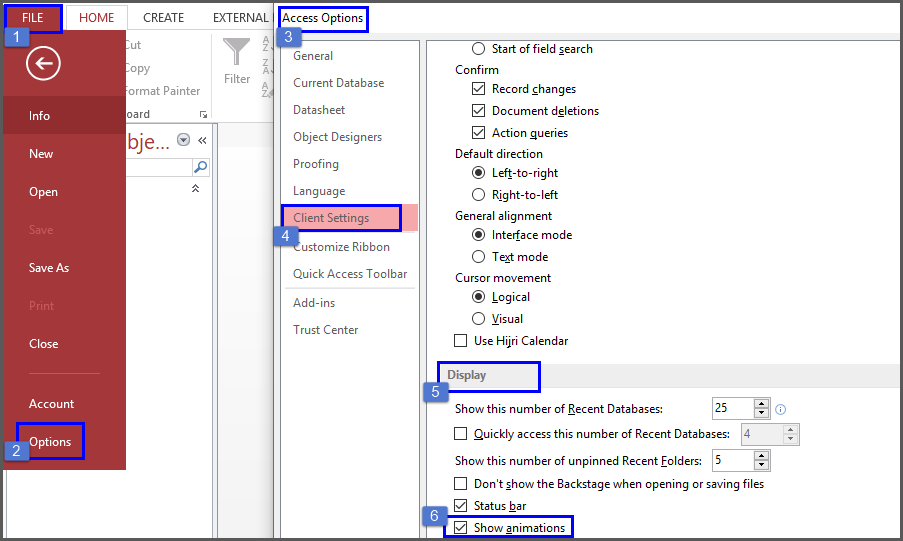The width and height of the screenshot is (903, 541).
Task: Select Right-to-left direction radio
Action: pos(479,195)
